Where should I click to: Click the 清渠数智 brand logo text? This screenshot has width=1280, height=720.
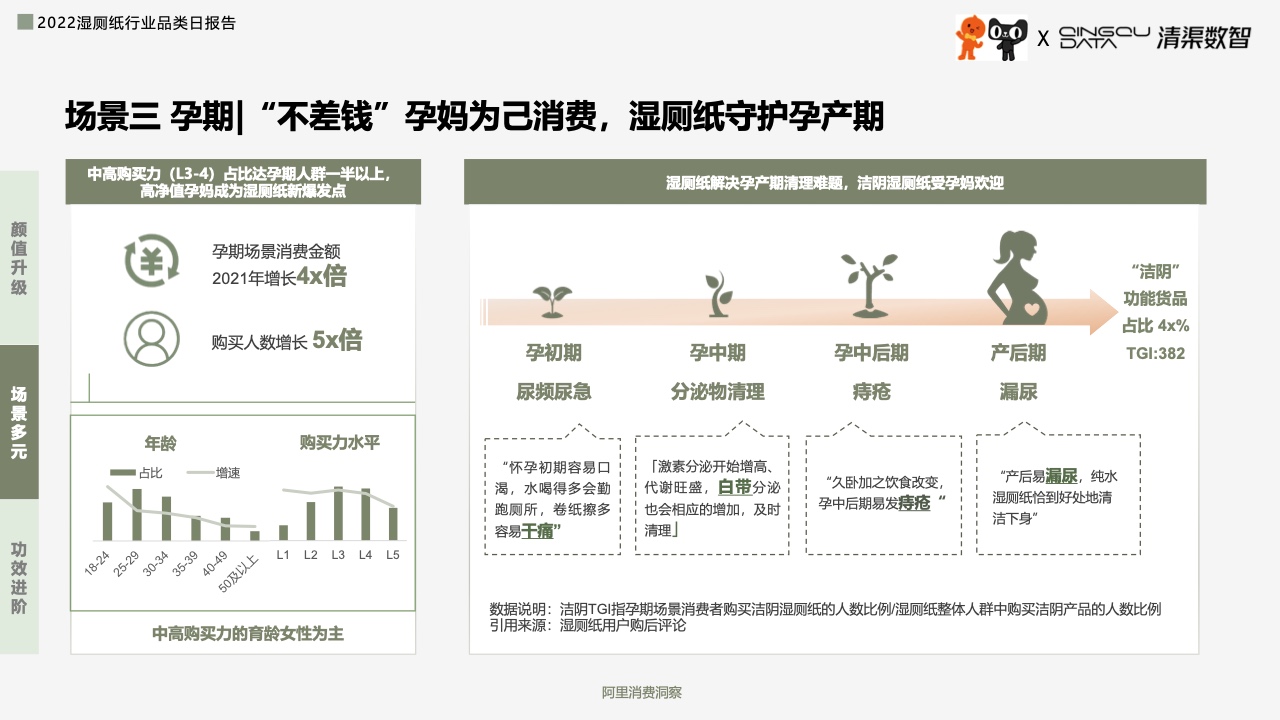(1203, 38)
